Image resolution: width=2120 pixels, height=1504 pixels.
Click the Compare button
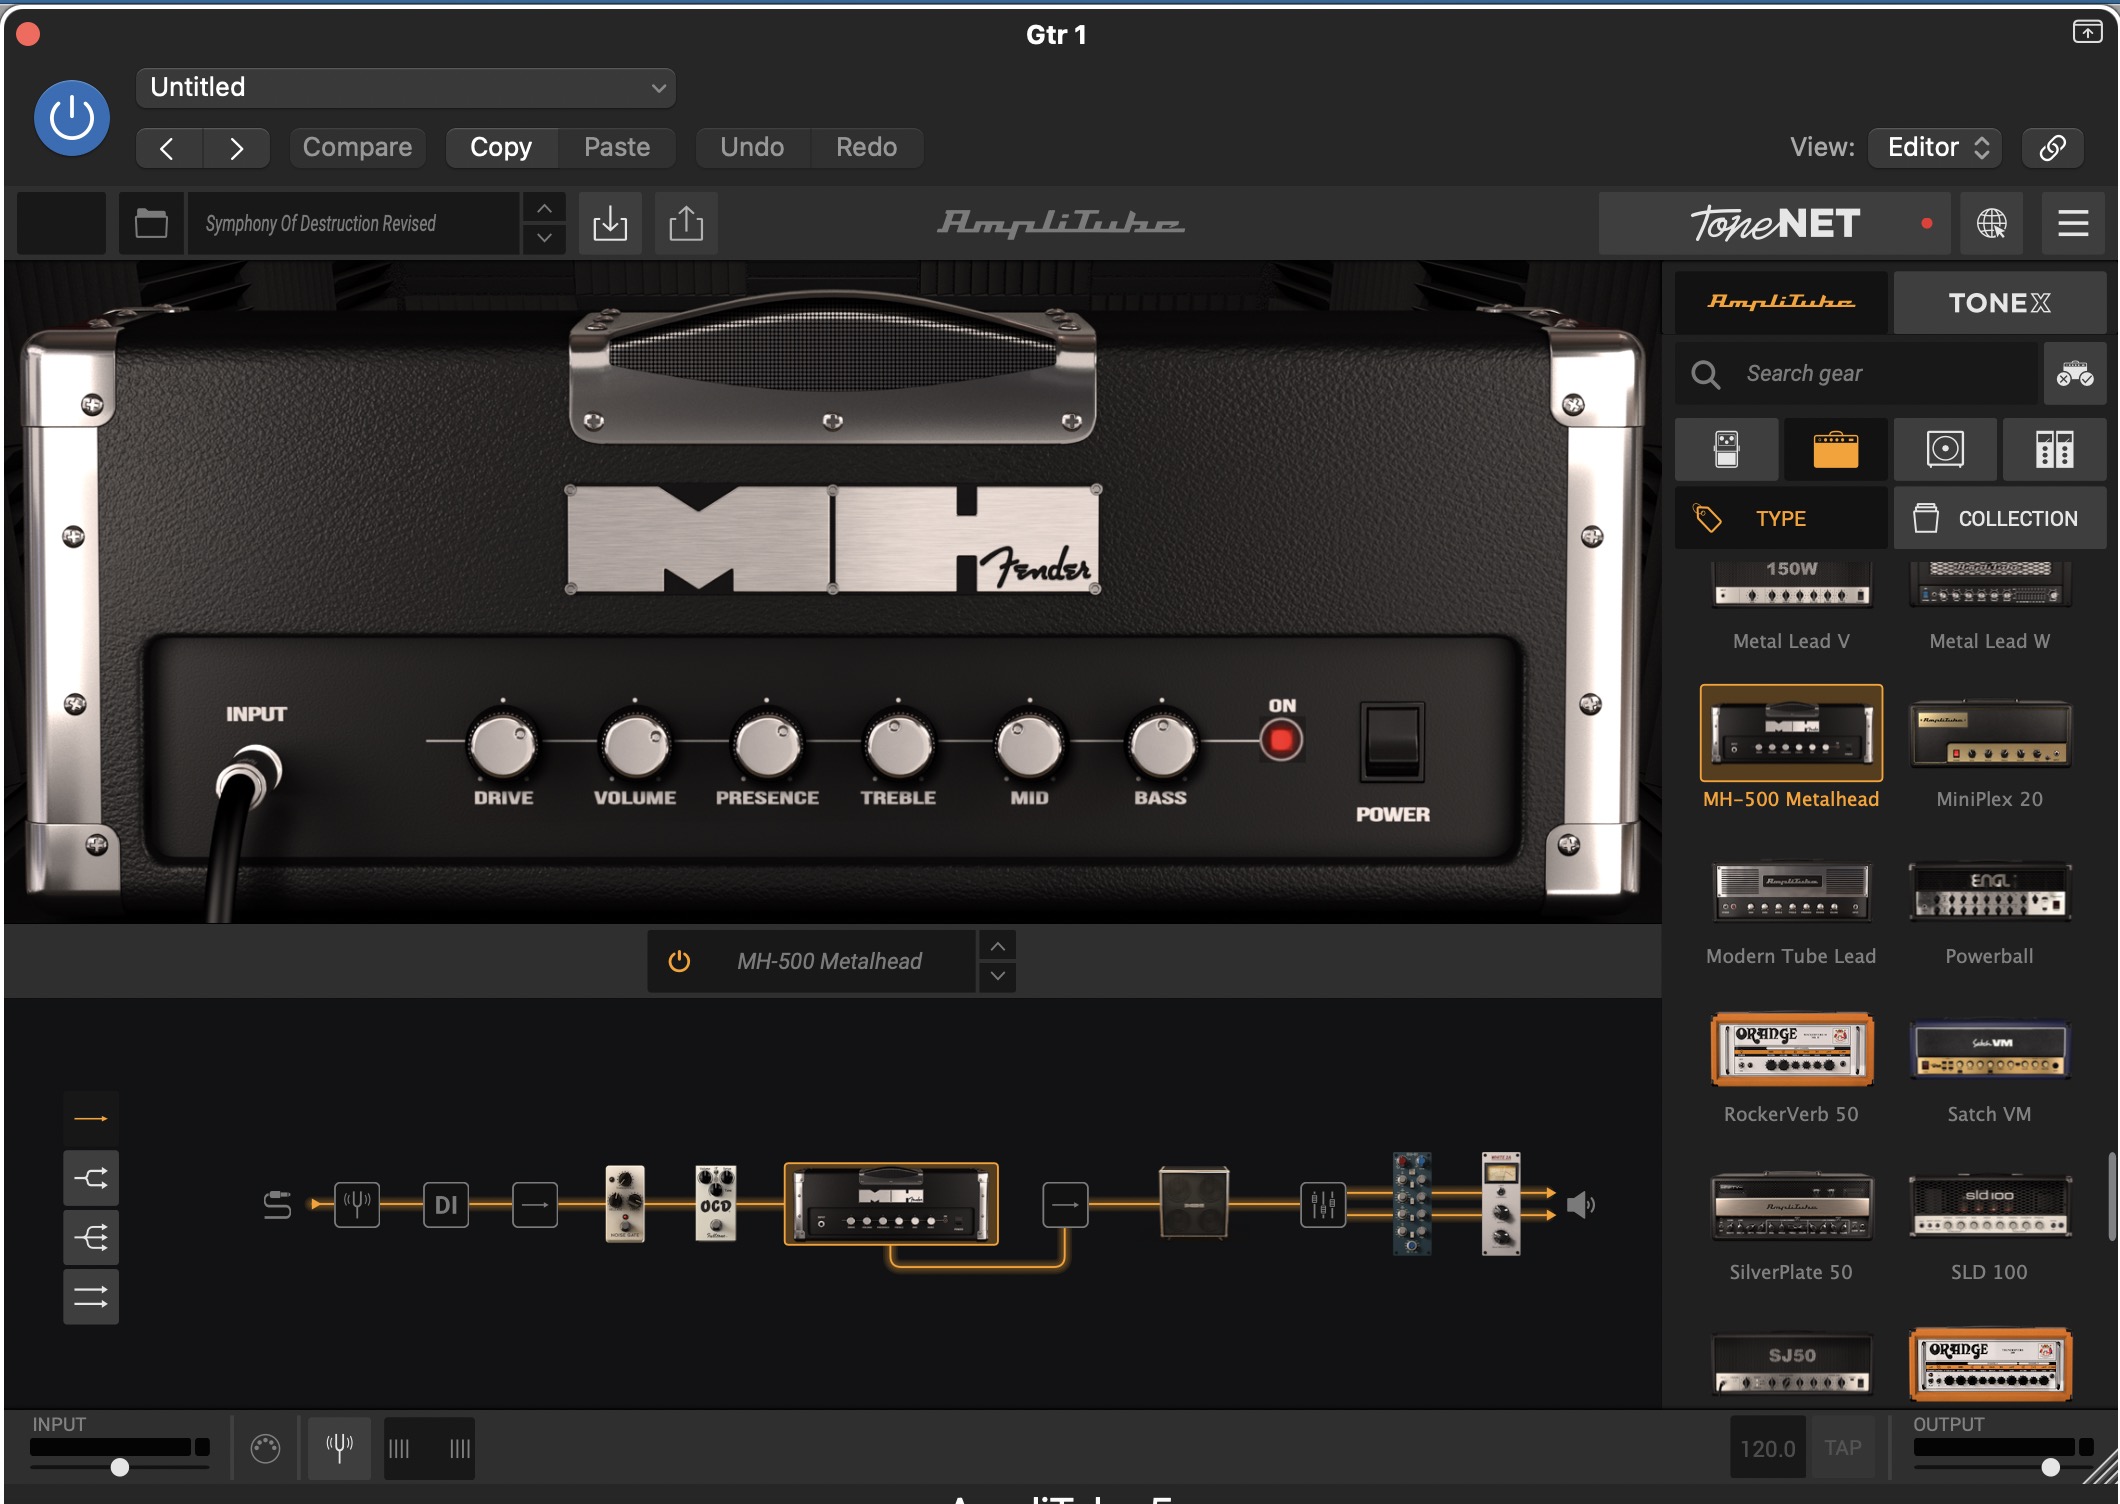coord(357,147)
